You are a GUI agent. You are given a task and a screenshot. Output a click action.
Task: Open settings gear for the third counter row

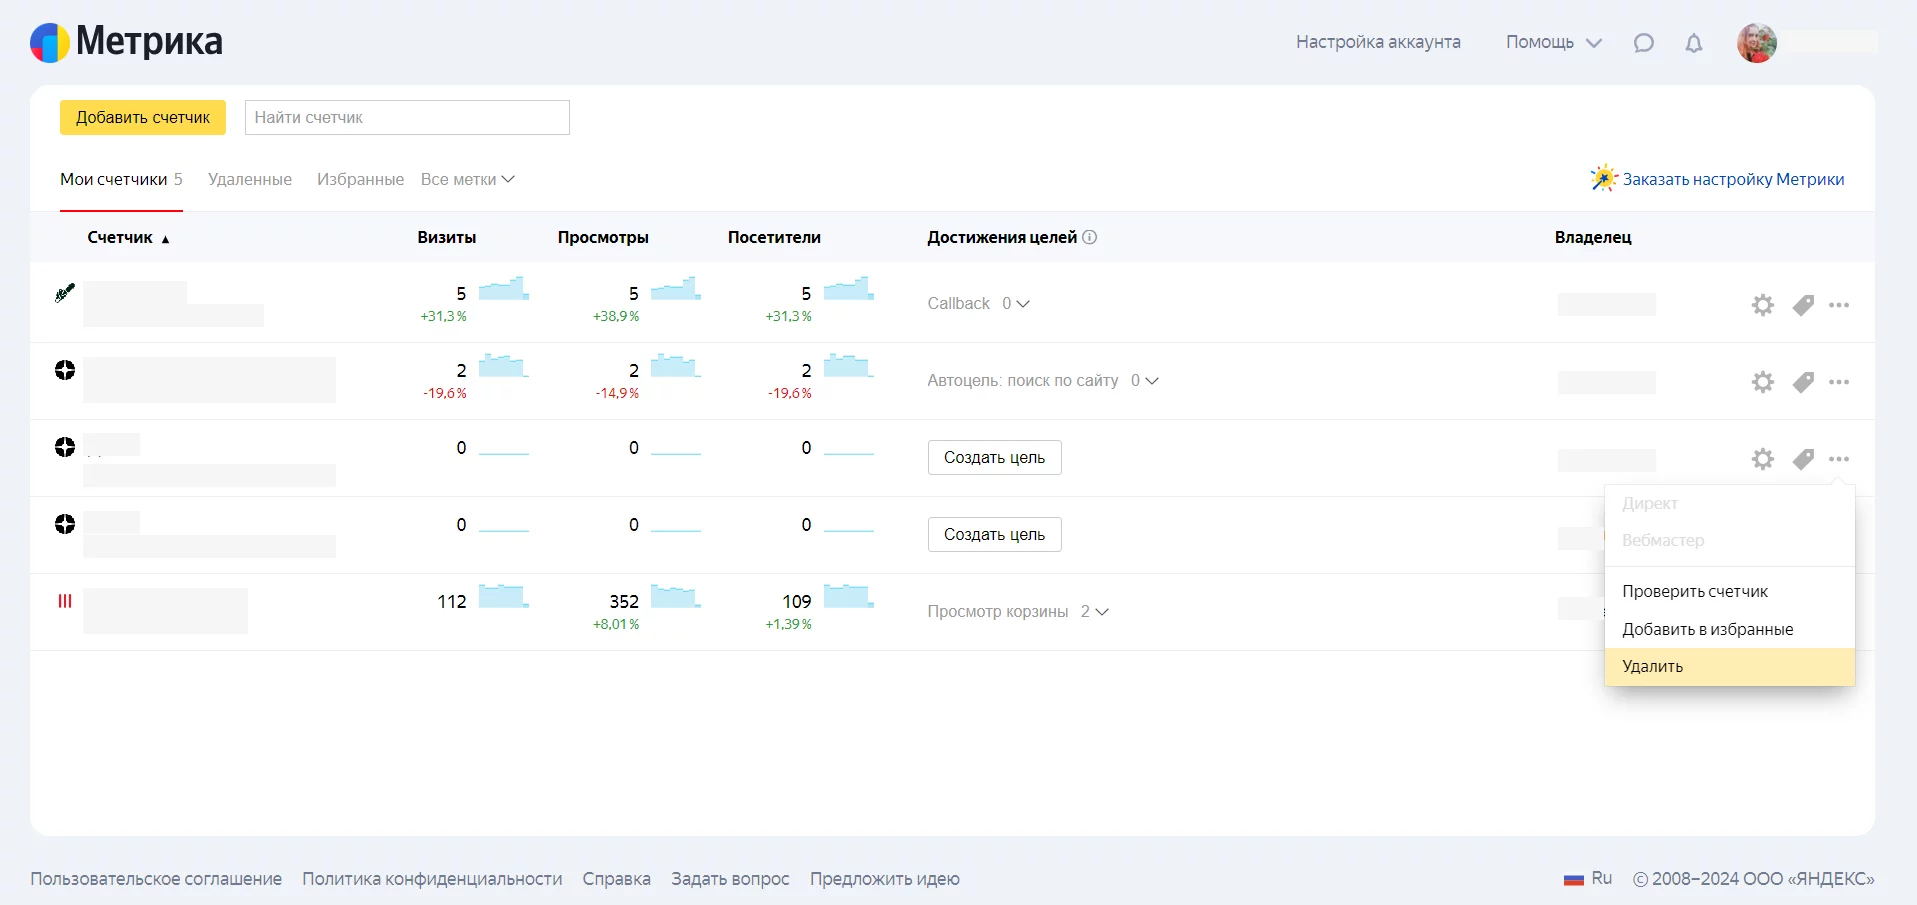(1762, 459)
